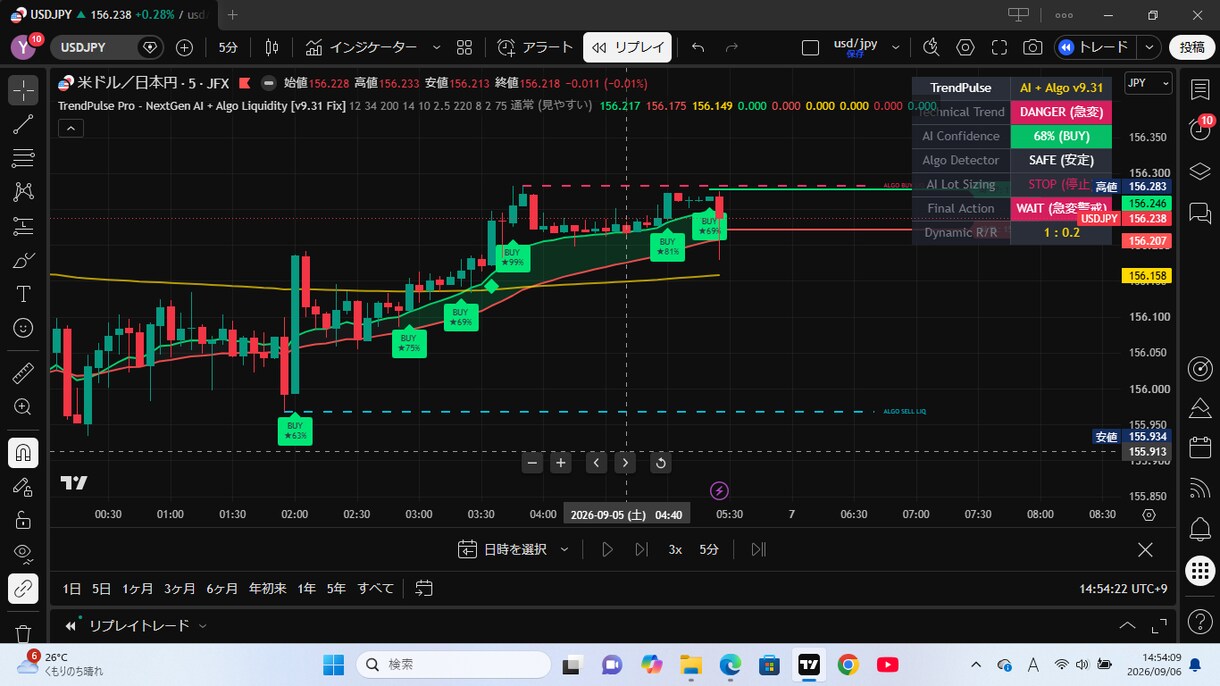Start replay with the play button
Image resolution: width=1220 pixels, height=686 pixels.
pyautogui.click(x=607, y=549)
